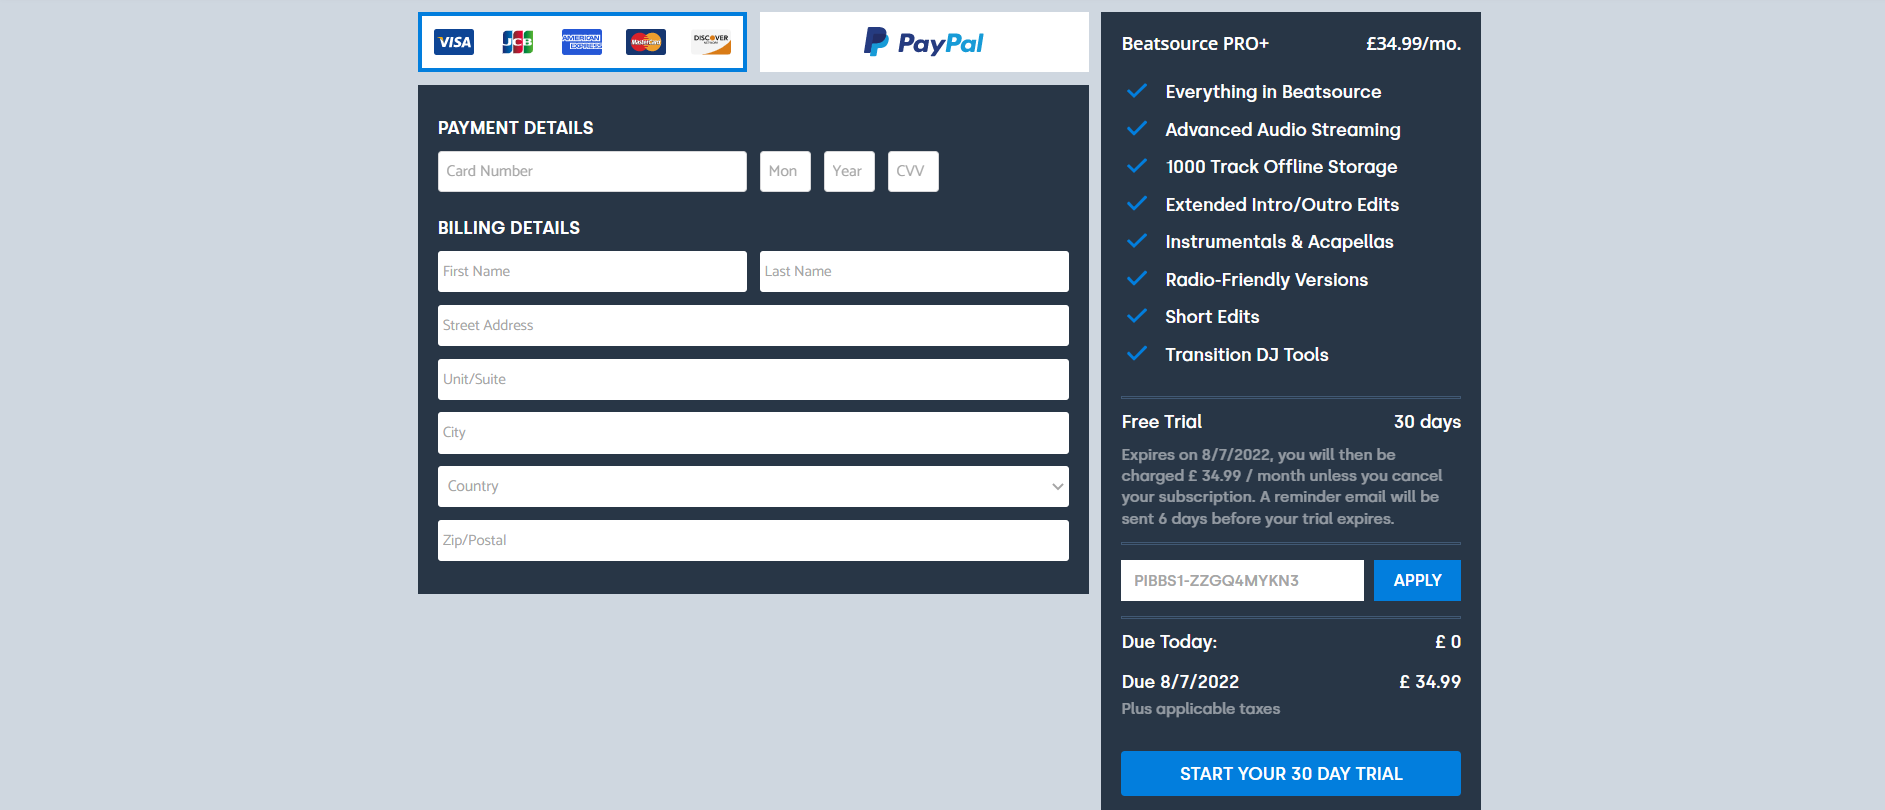Click the Due 8/7/2022 label
The height and width of the screenshot is (810, 1885).
[1180, 682]
